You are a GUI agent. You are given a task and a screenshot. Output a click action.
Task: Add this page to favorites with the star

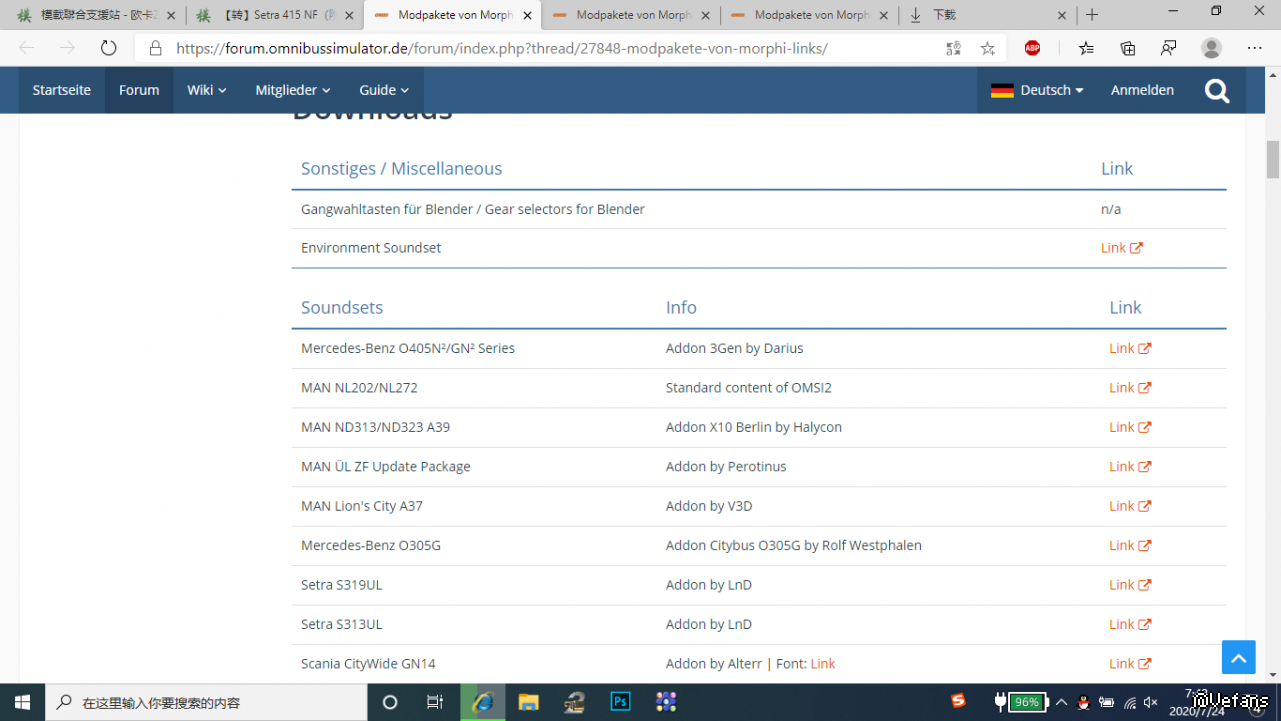(988, 48)
